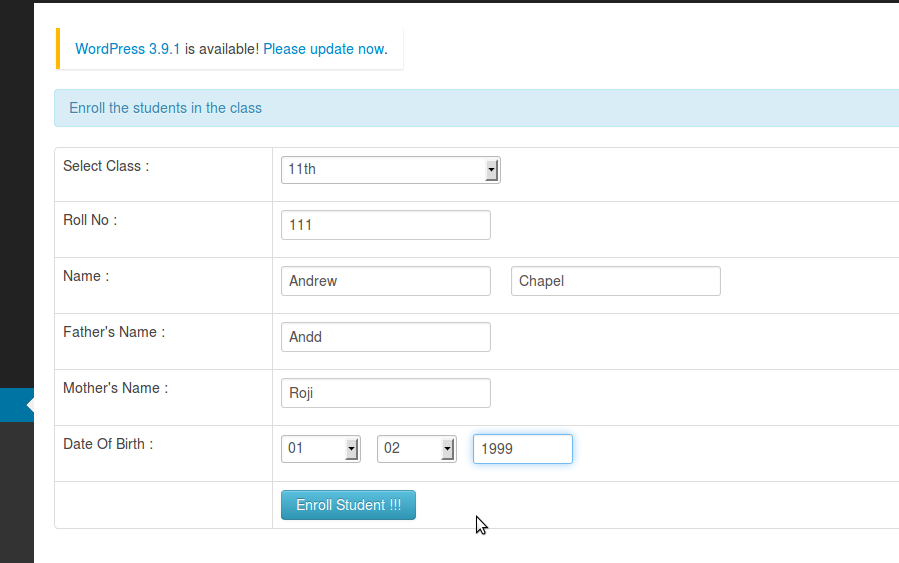Click the 'Father's Name :' label
Screen dimensions: 899x563
tap(114, 332)
